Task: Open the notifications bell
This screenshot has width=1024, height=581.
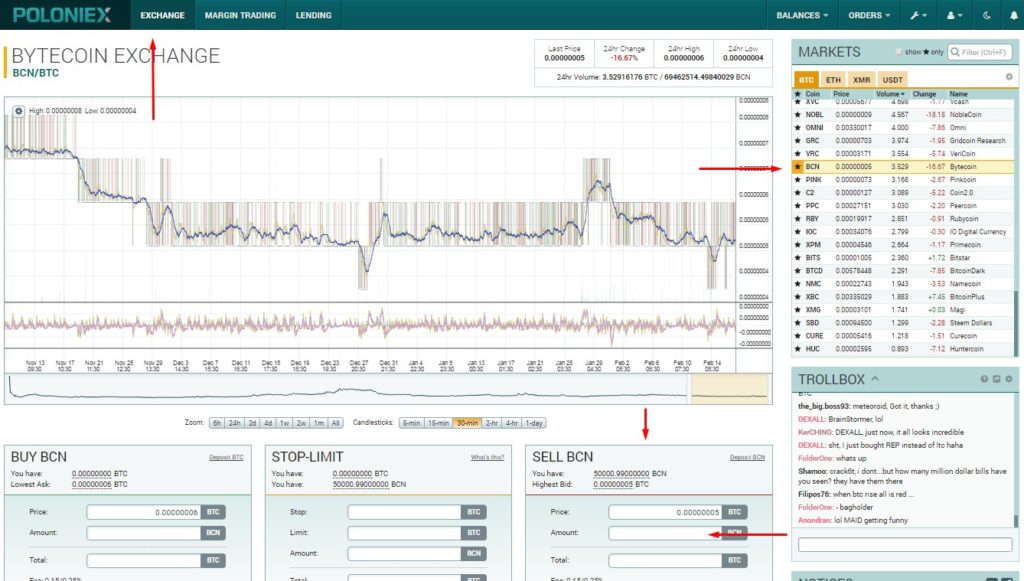Action: [1014, 15]
